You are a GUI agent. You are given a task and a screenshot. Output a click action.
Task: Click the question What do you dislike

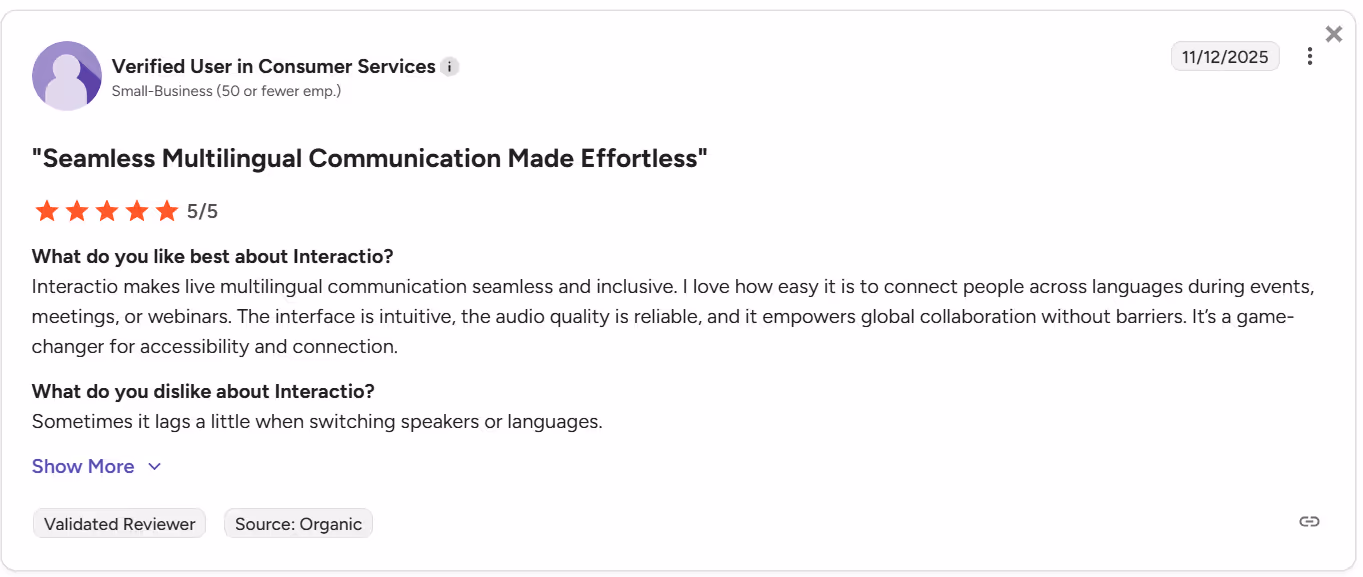201,391
